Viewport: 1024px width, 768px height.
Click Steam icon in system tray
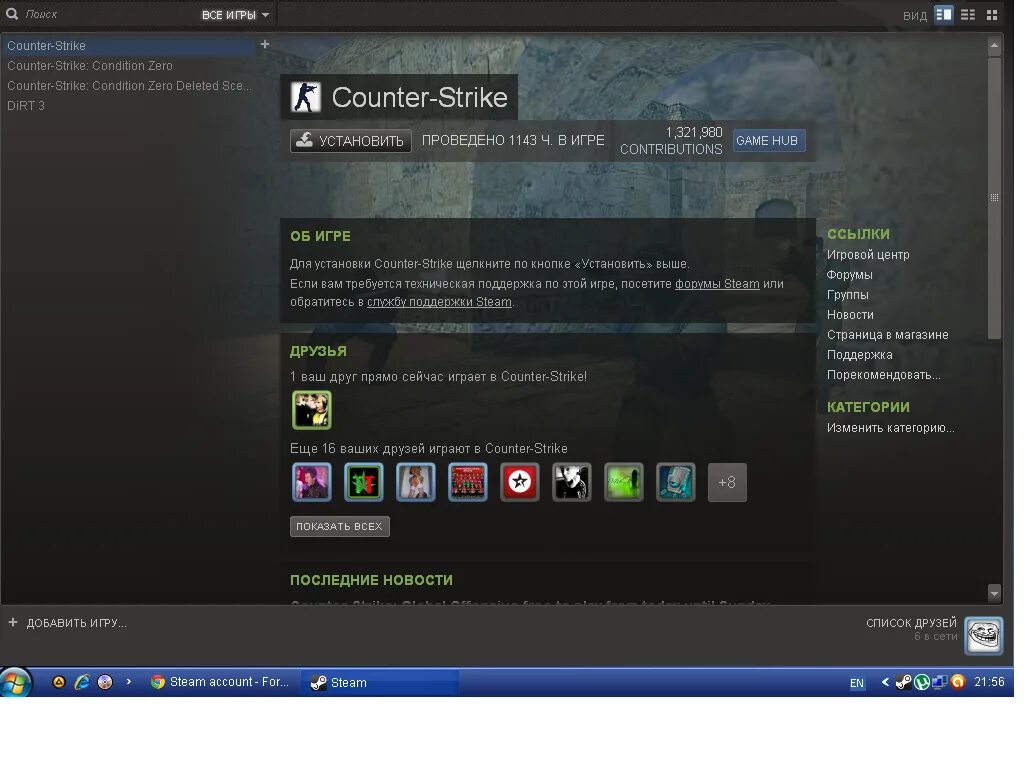point(903,682)
